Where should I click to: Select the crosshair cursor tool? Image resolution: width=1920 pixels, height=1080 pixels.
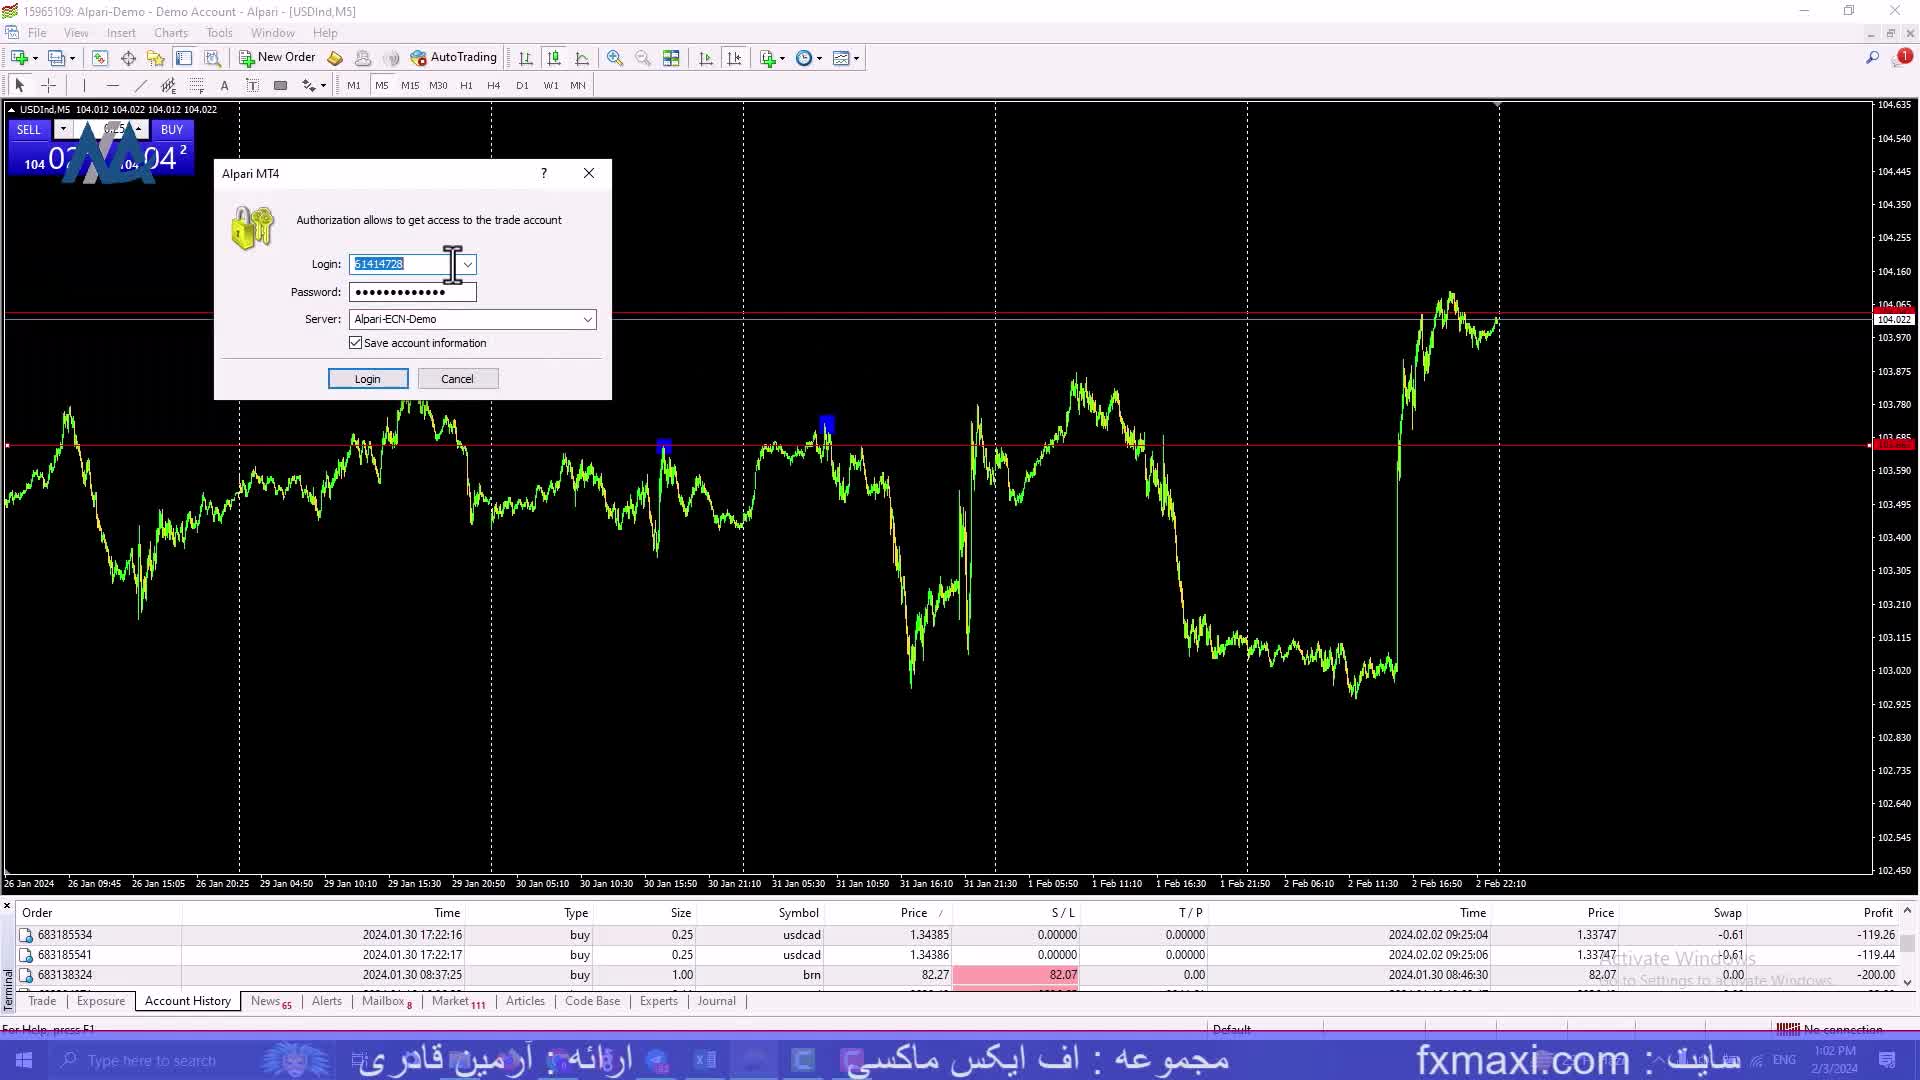(x=48, y=86)
